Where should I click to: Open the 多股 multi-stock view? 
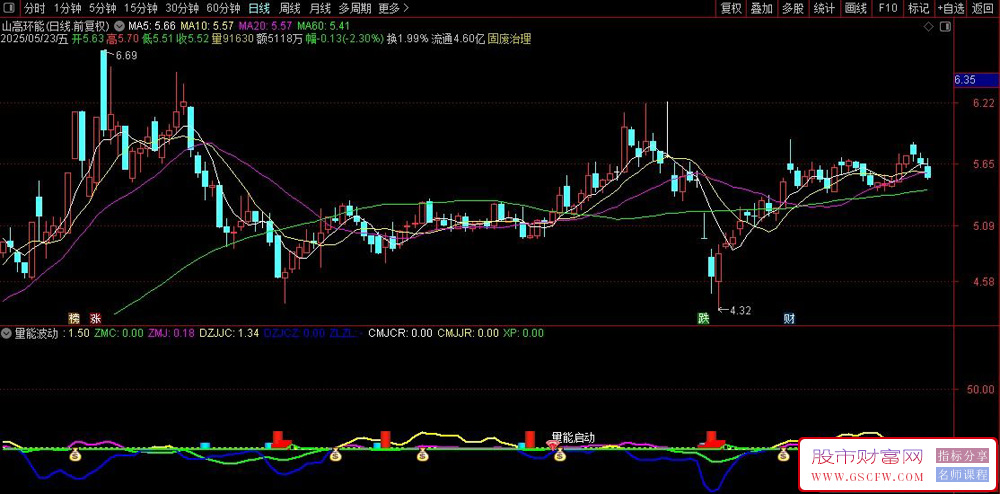(x=793, y=8)
